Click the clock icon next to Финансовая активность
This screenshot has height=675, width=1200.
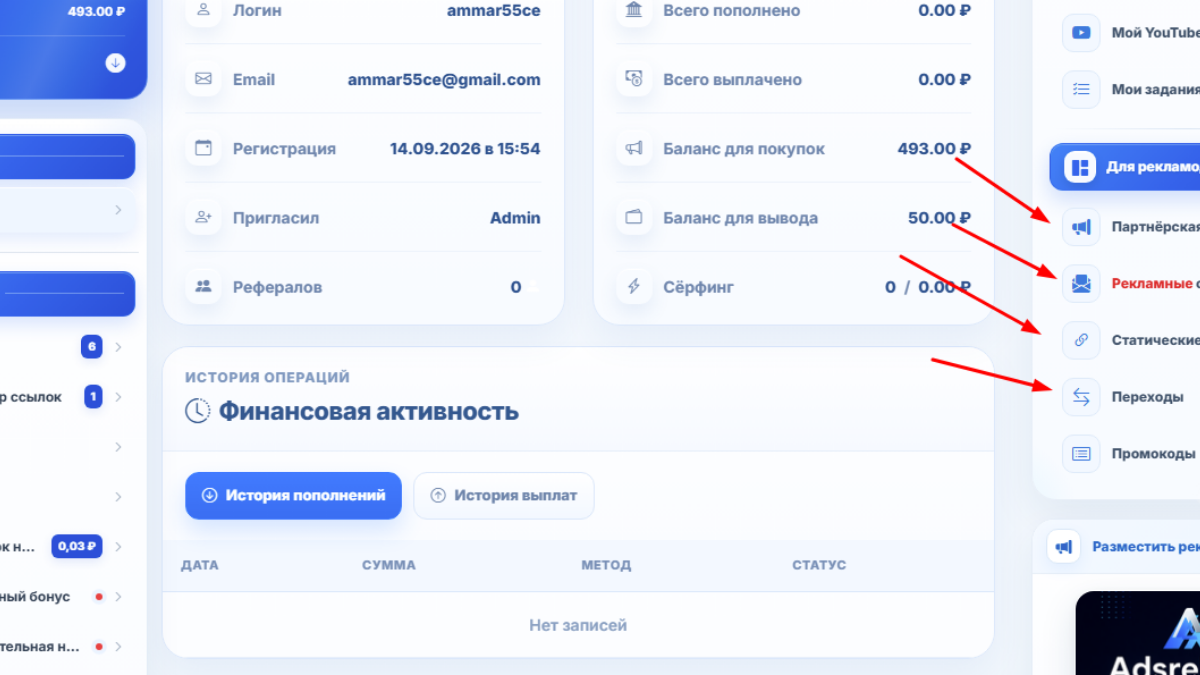(197, 410)
